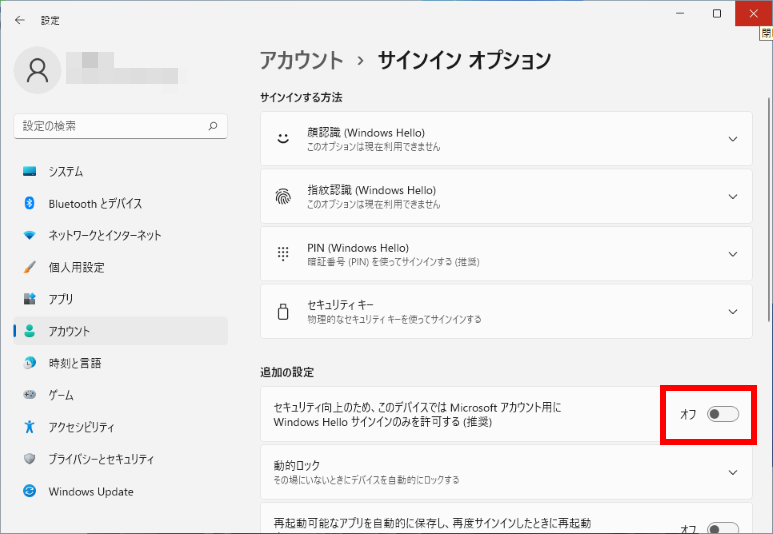This screenshot has width=773, height=534.
Task: Open プライバシーとセキュリティ category
Action: pos(121,459)
